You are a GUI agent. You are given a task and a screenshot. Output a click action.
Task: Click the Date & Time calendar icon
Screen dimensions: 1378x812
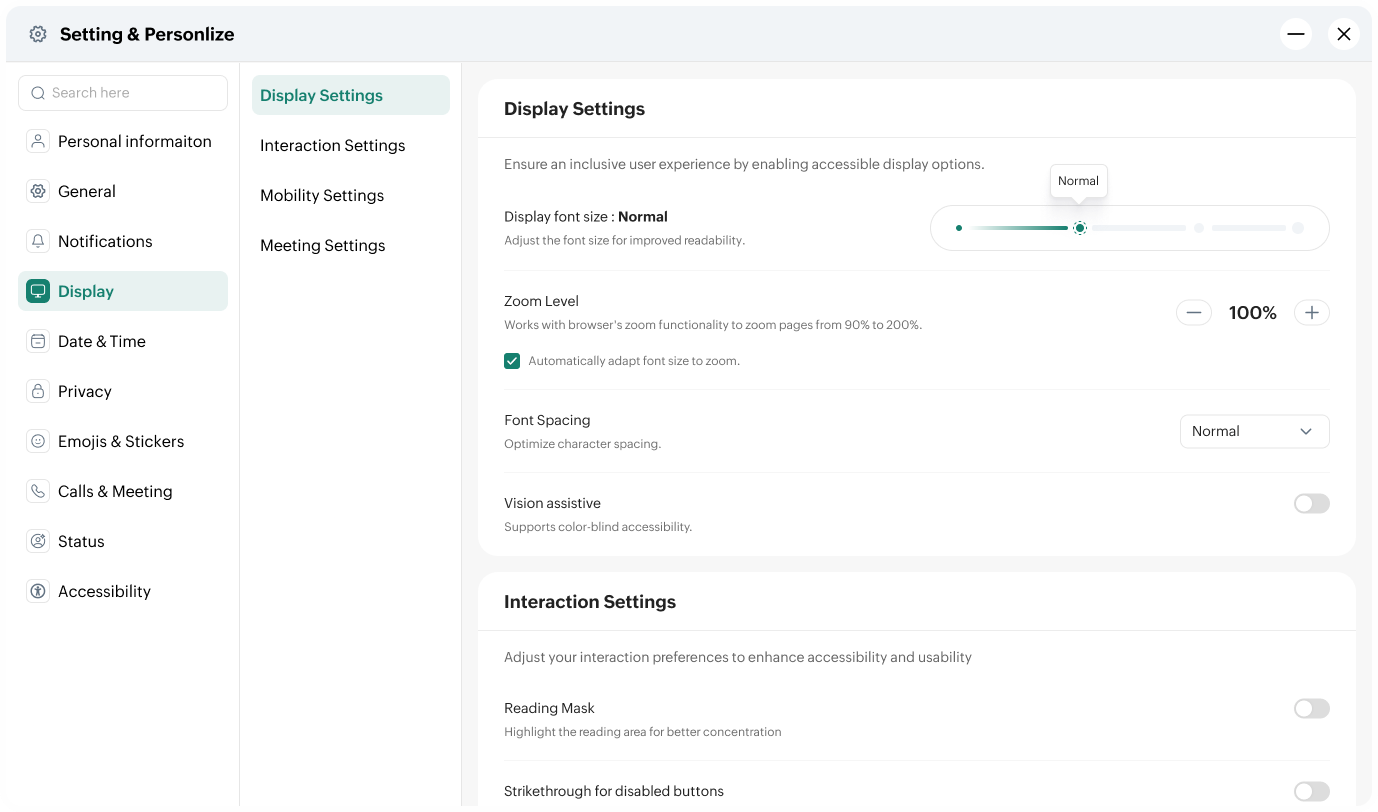[x=38, y=341]
